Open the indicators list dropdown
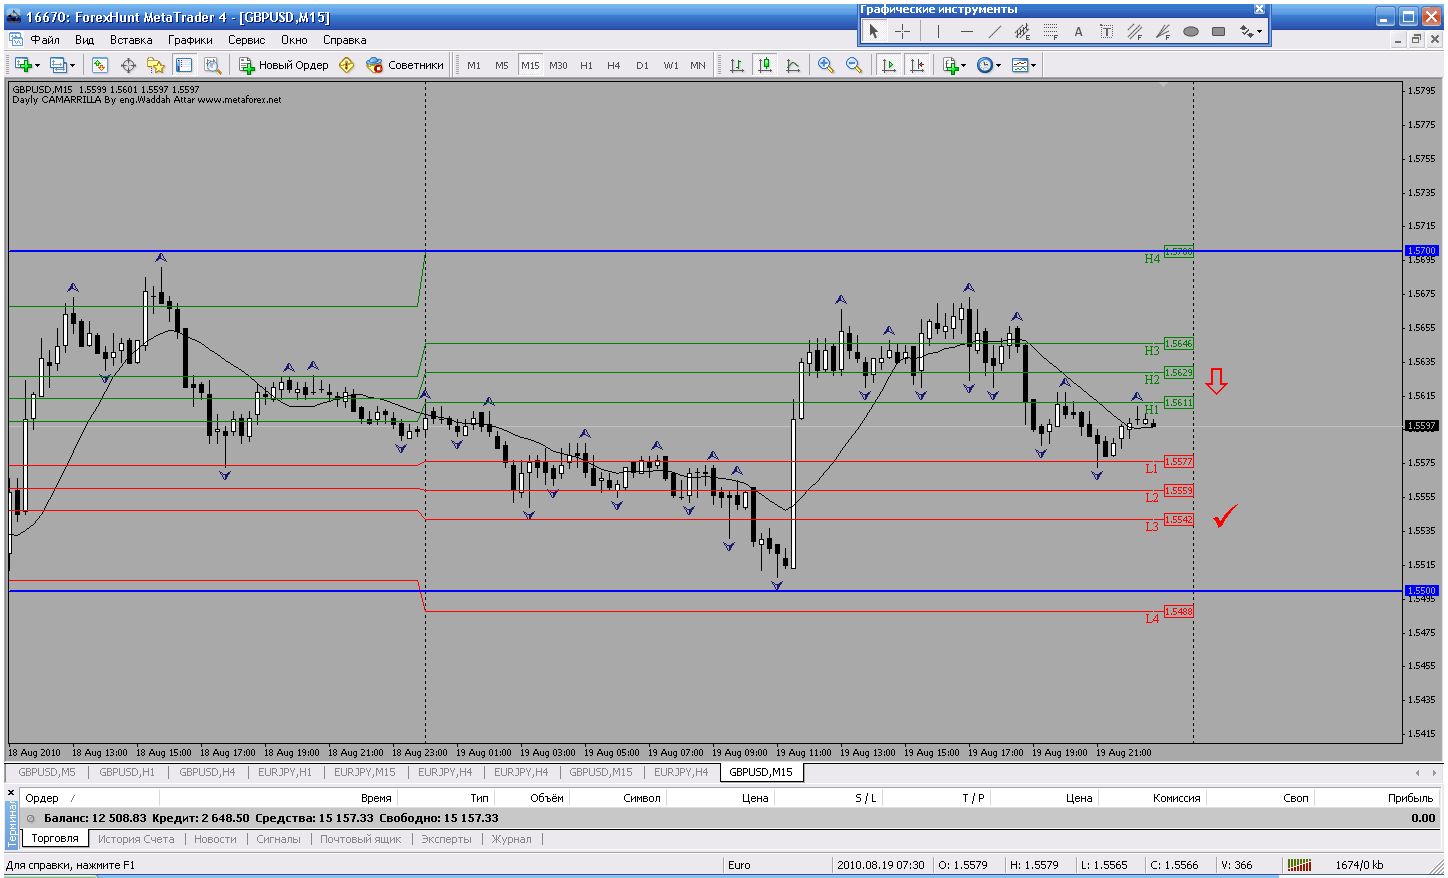The height and width of the screenshot is (878, 1448). 954,65
